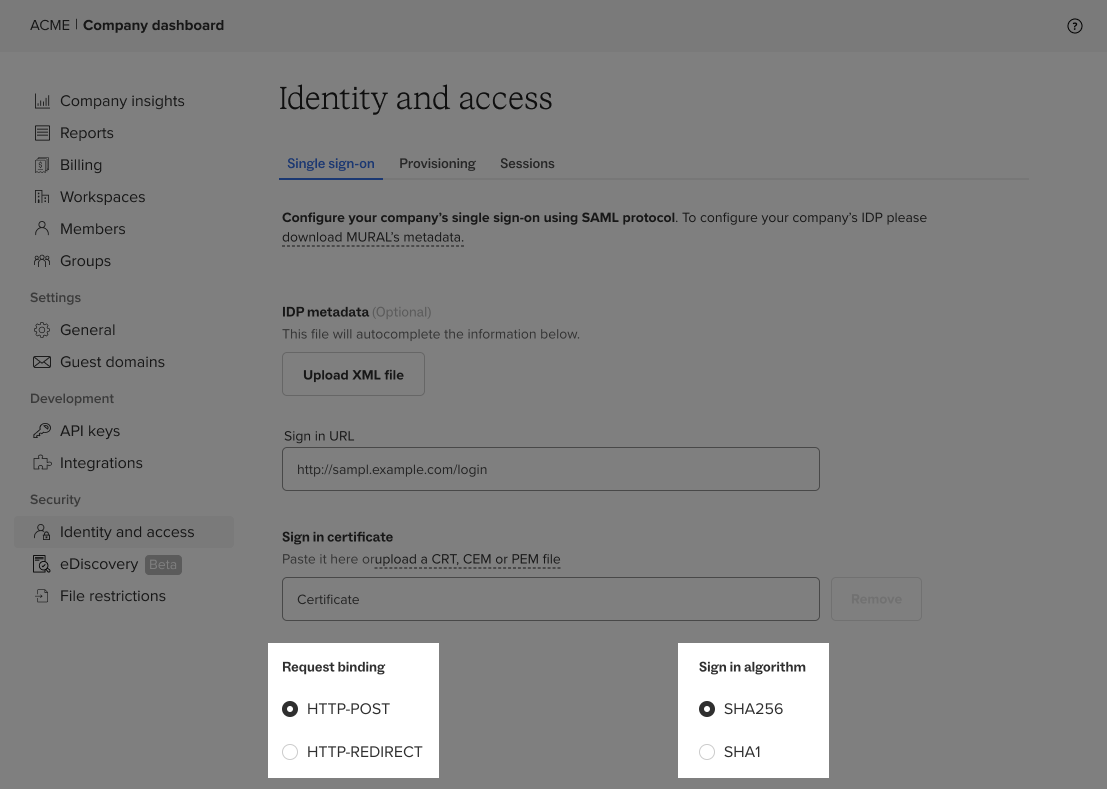Image resolution: width=1107 pixels, height=789 pixels.
Task: Select HTTP-POST request binding
Action: coord(290,709)
